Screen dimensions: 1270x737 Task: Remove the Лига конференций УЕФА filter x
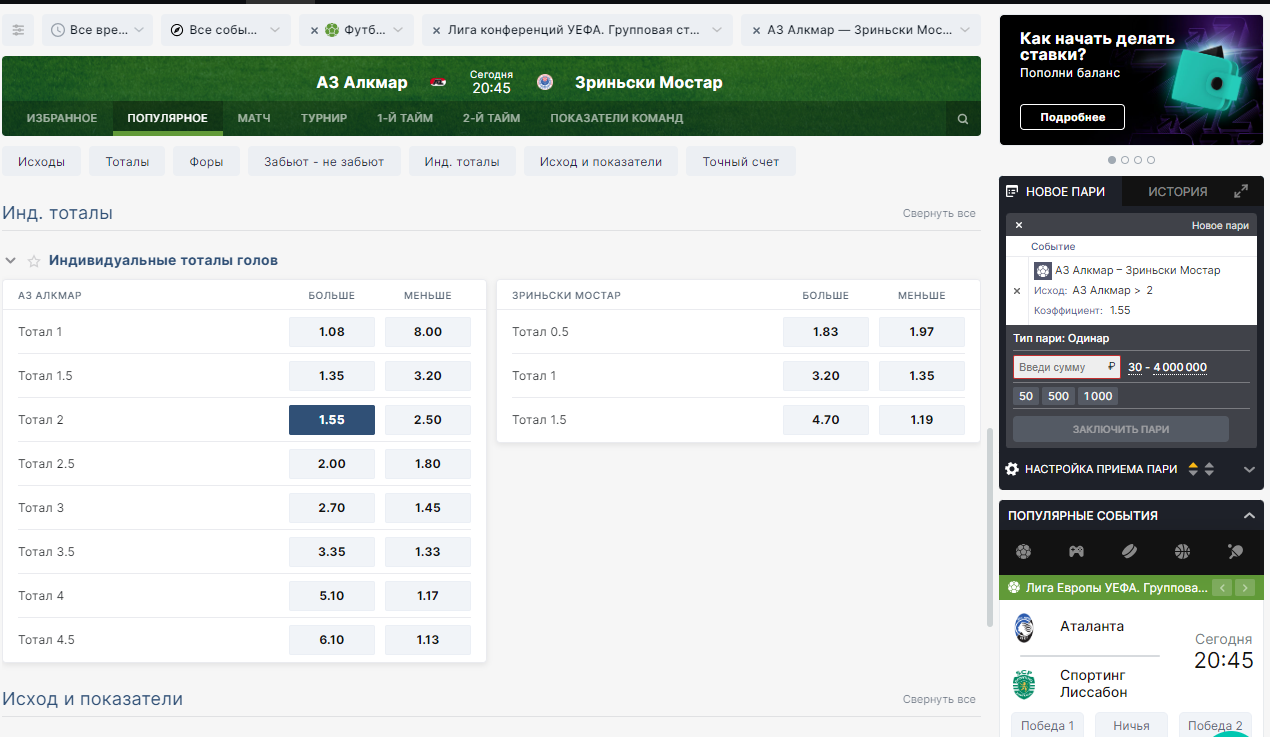436,31
